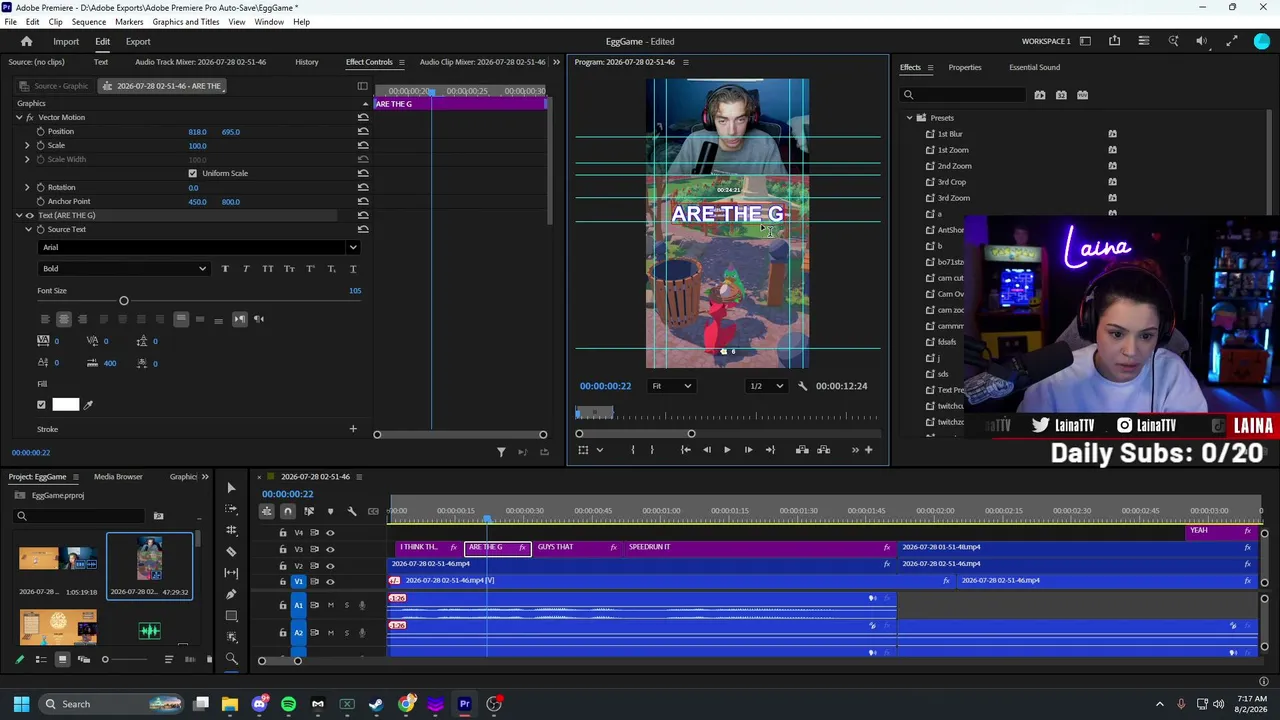This screenshot has height=720, width=1280.
Task: Open the 1/2 playback resolution dropdown
Action: point(766,386)
